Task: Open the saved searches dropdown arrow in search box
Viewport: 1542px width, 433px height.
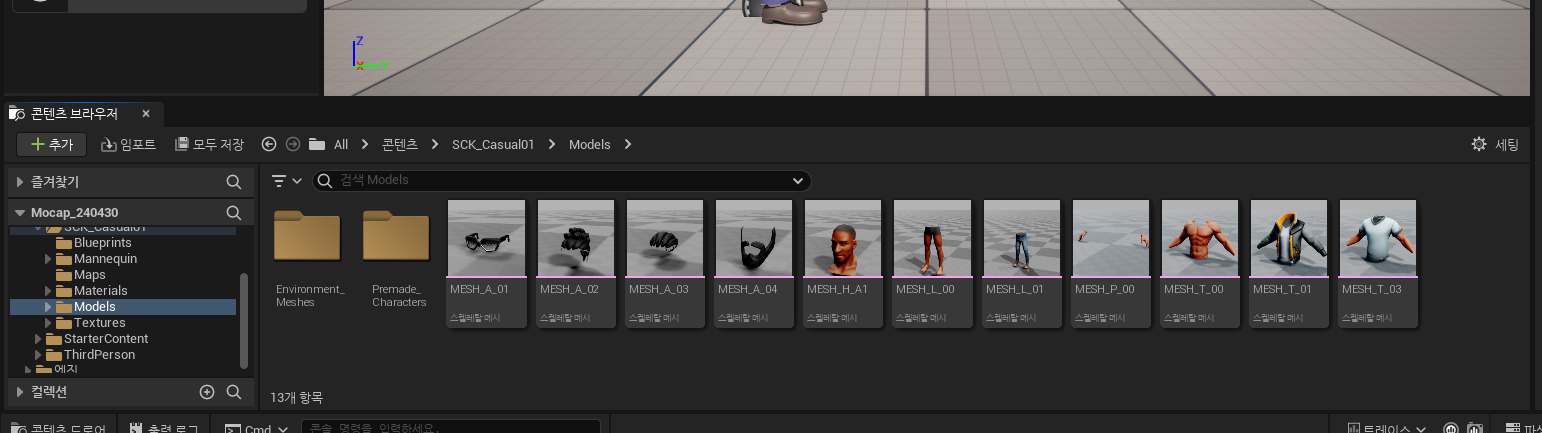Action: pyautogui.click(x=798, y=181)
